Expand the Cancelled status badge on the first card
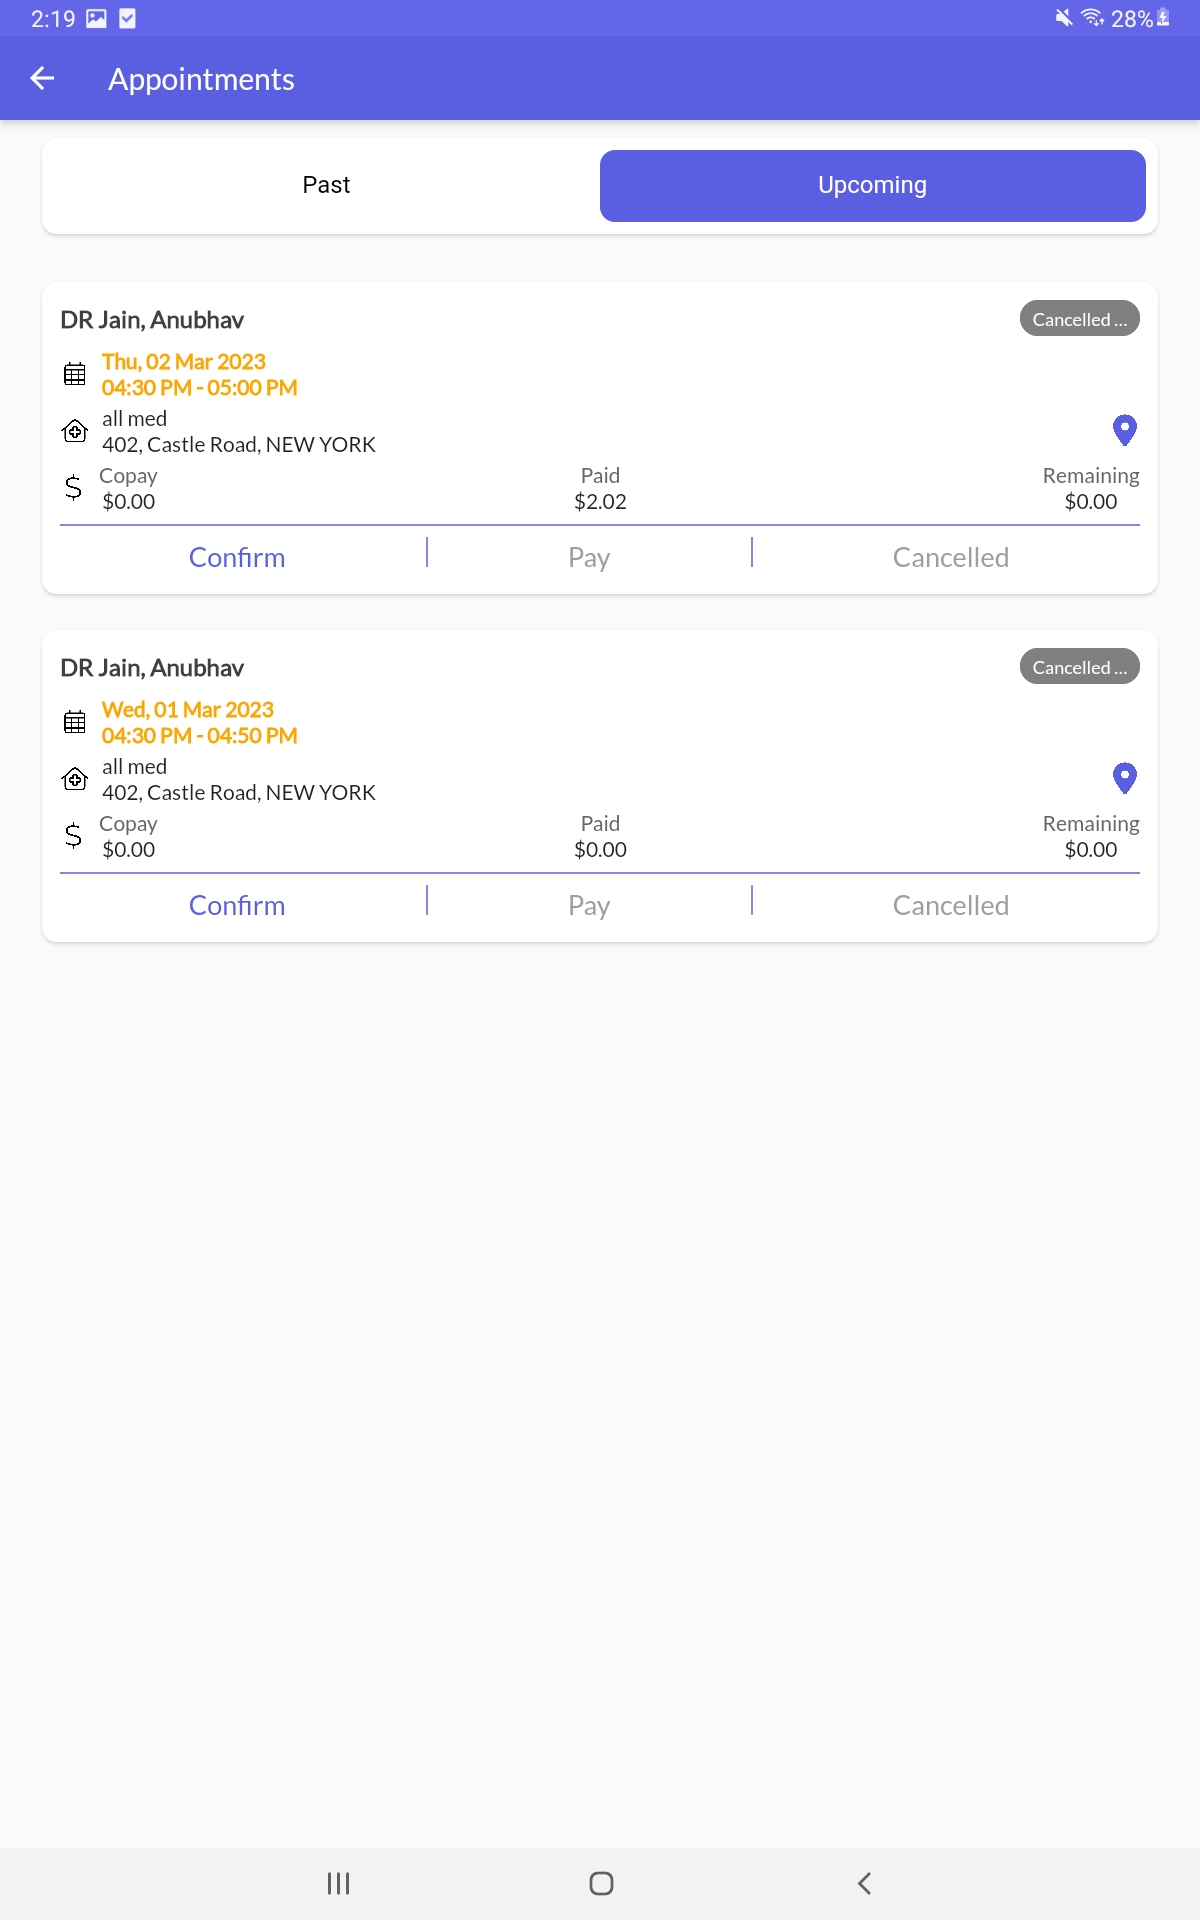 click(x=1080, y=319)
